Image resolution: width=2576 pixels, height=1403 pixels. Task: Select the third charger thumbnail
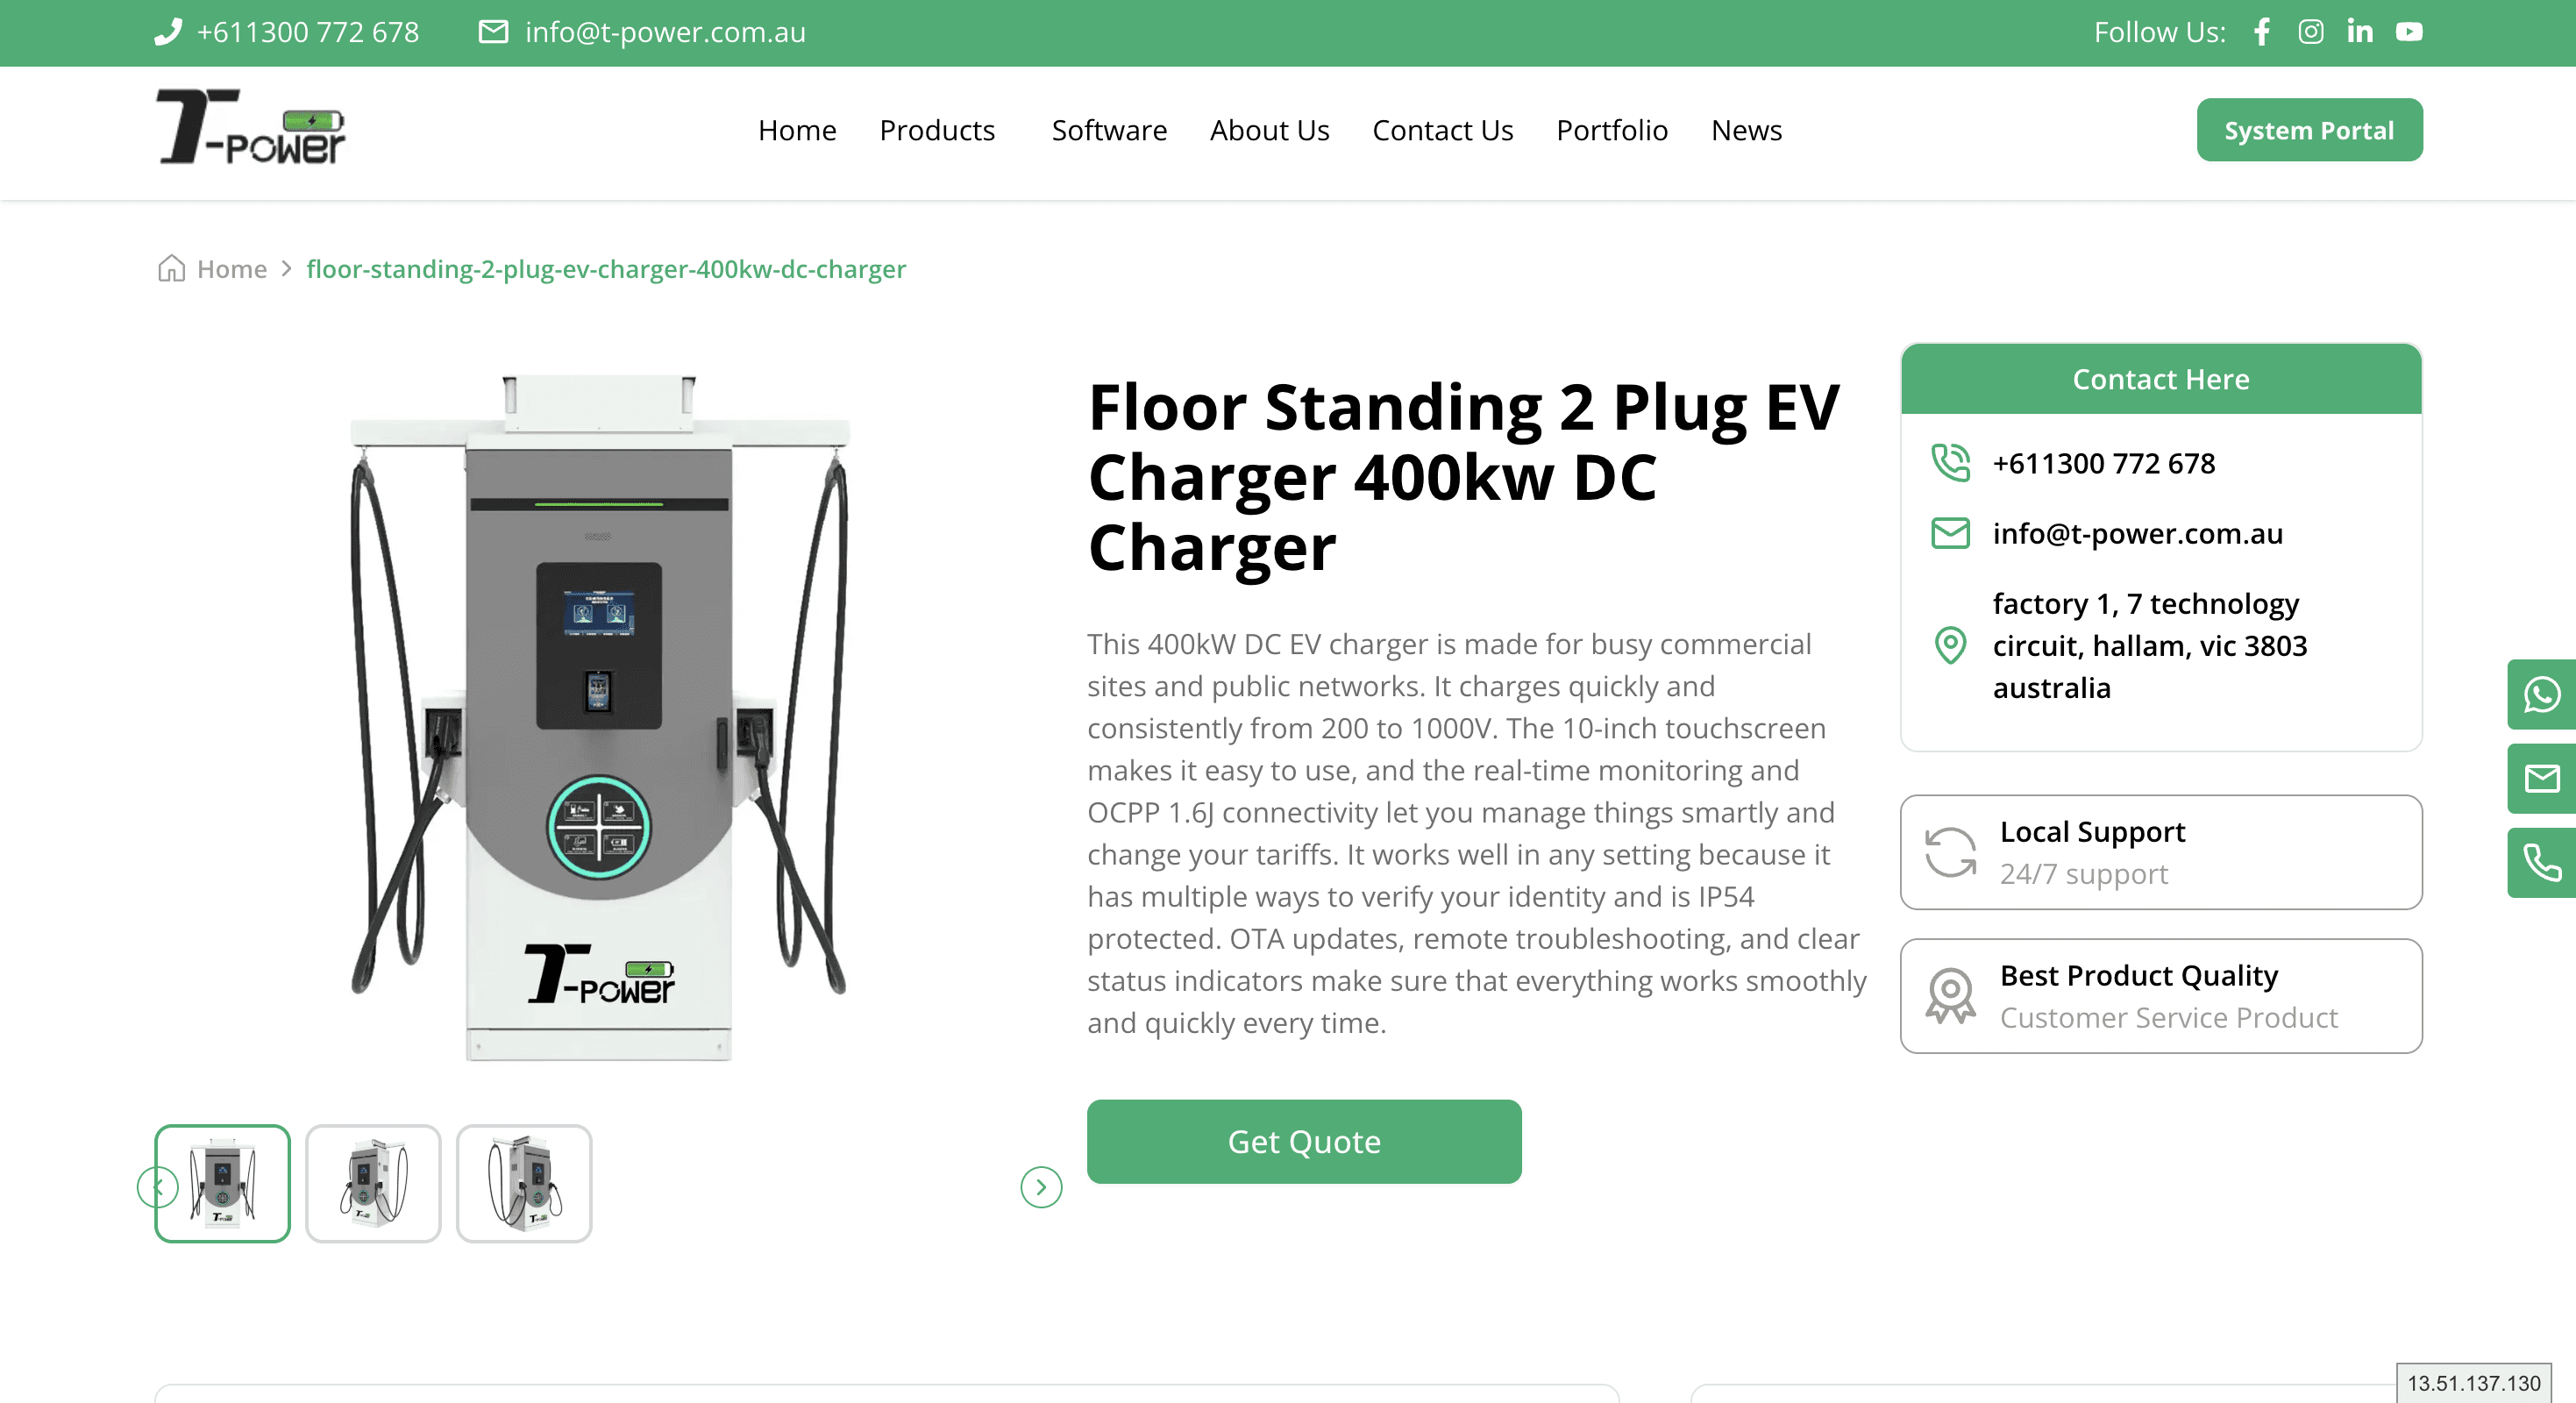(x=524, y=1183)
